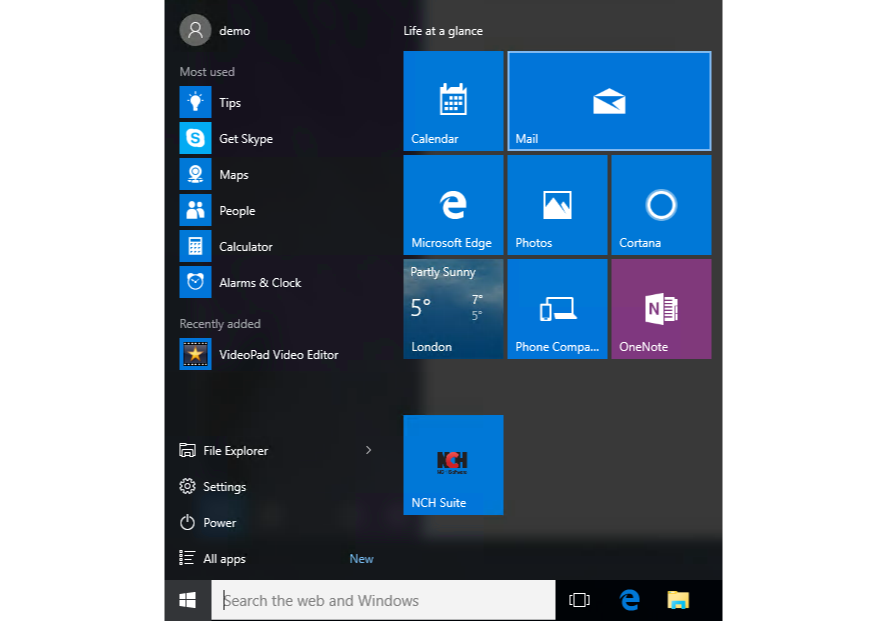887x621 pixels.
Task: Open the Power options menu
Action: 219,523
